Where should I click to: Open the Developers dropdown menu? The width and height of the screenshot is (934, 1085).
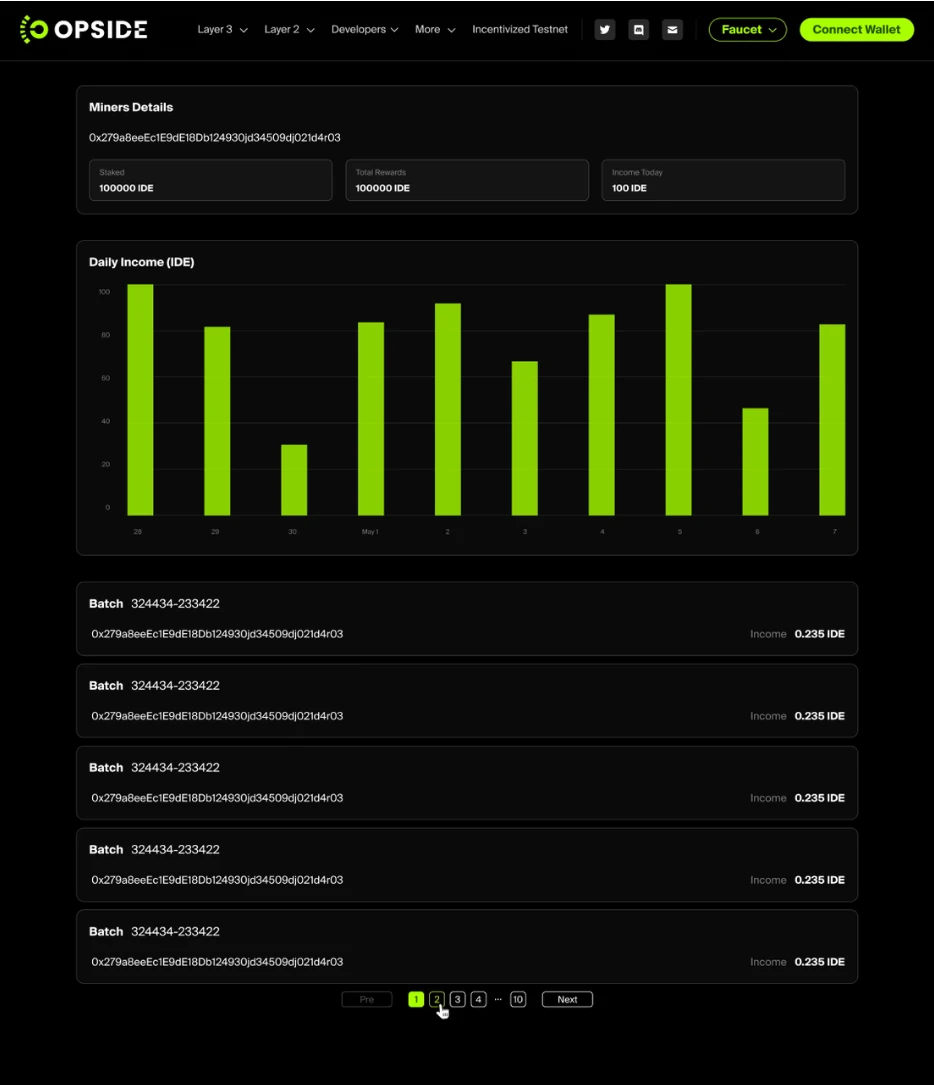click(x=364, y=30)
